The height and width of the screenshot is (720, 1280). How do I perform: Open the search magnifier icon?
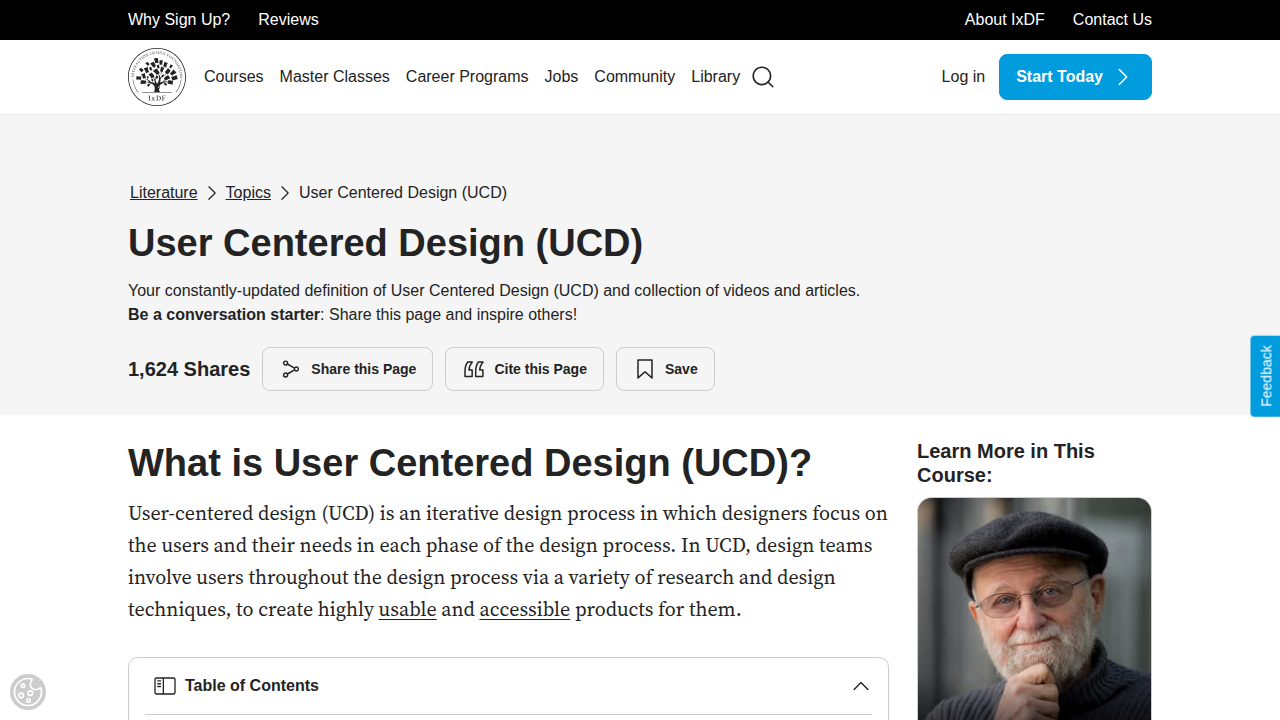click(763, 77)
